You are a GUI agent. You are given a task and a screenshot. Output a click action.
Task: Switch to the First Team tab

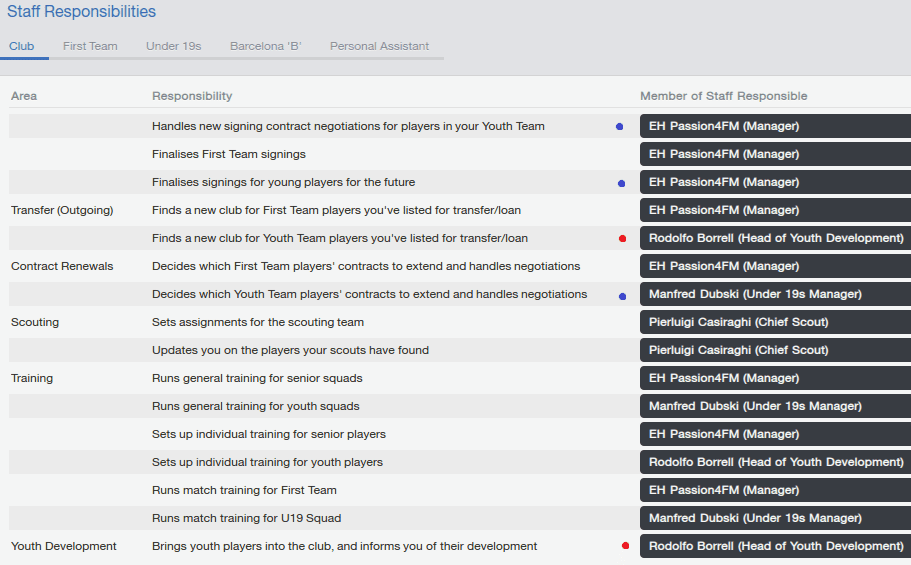pos(90,46)
